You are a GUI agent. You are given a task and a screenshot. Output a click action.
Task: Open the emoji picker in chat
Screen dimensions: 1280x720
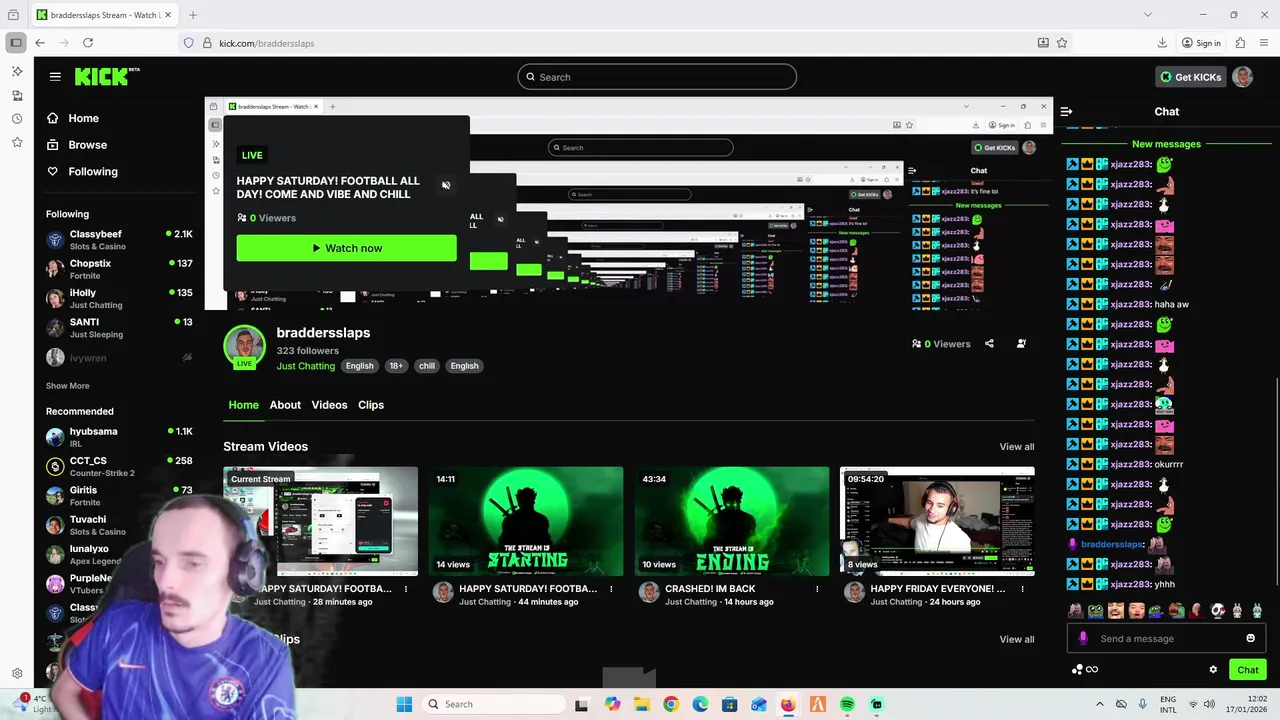[1250, 639]
